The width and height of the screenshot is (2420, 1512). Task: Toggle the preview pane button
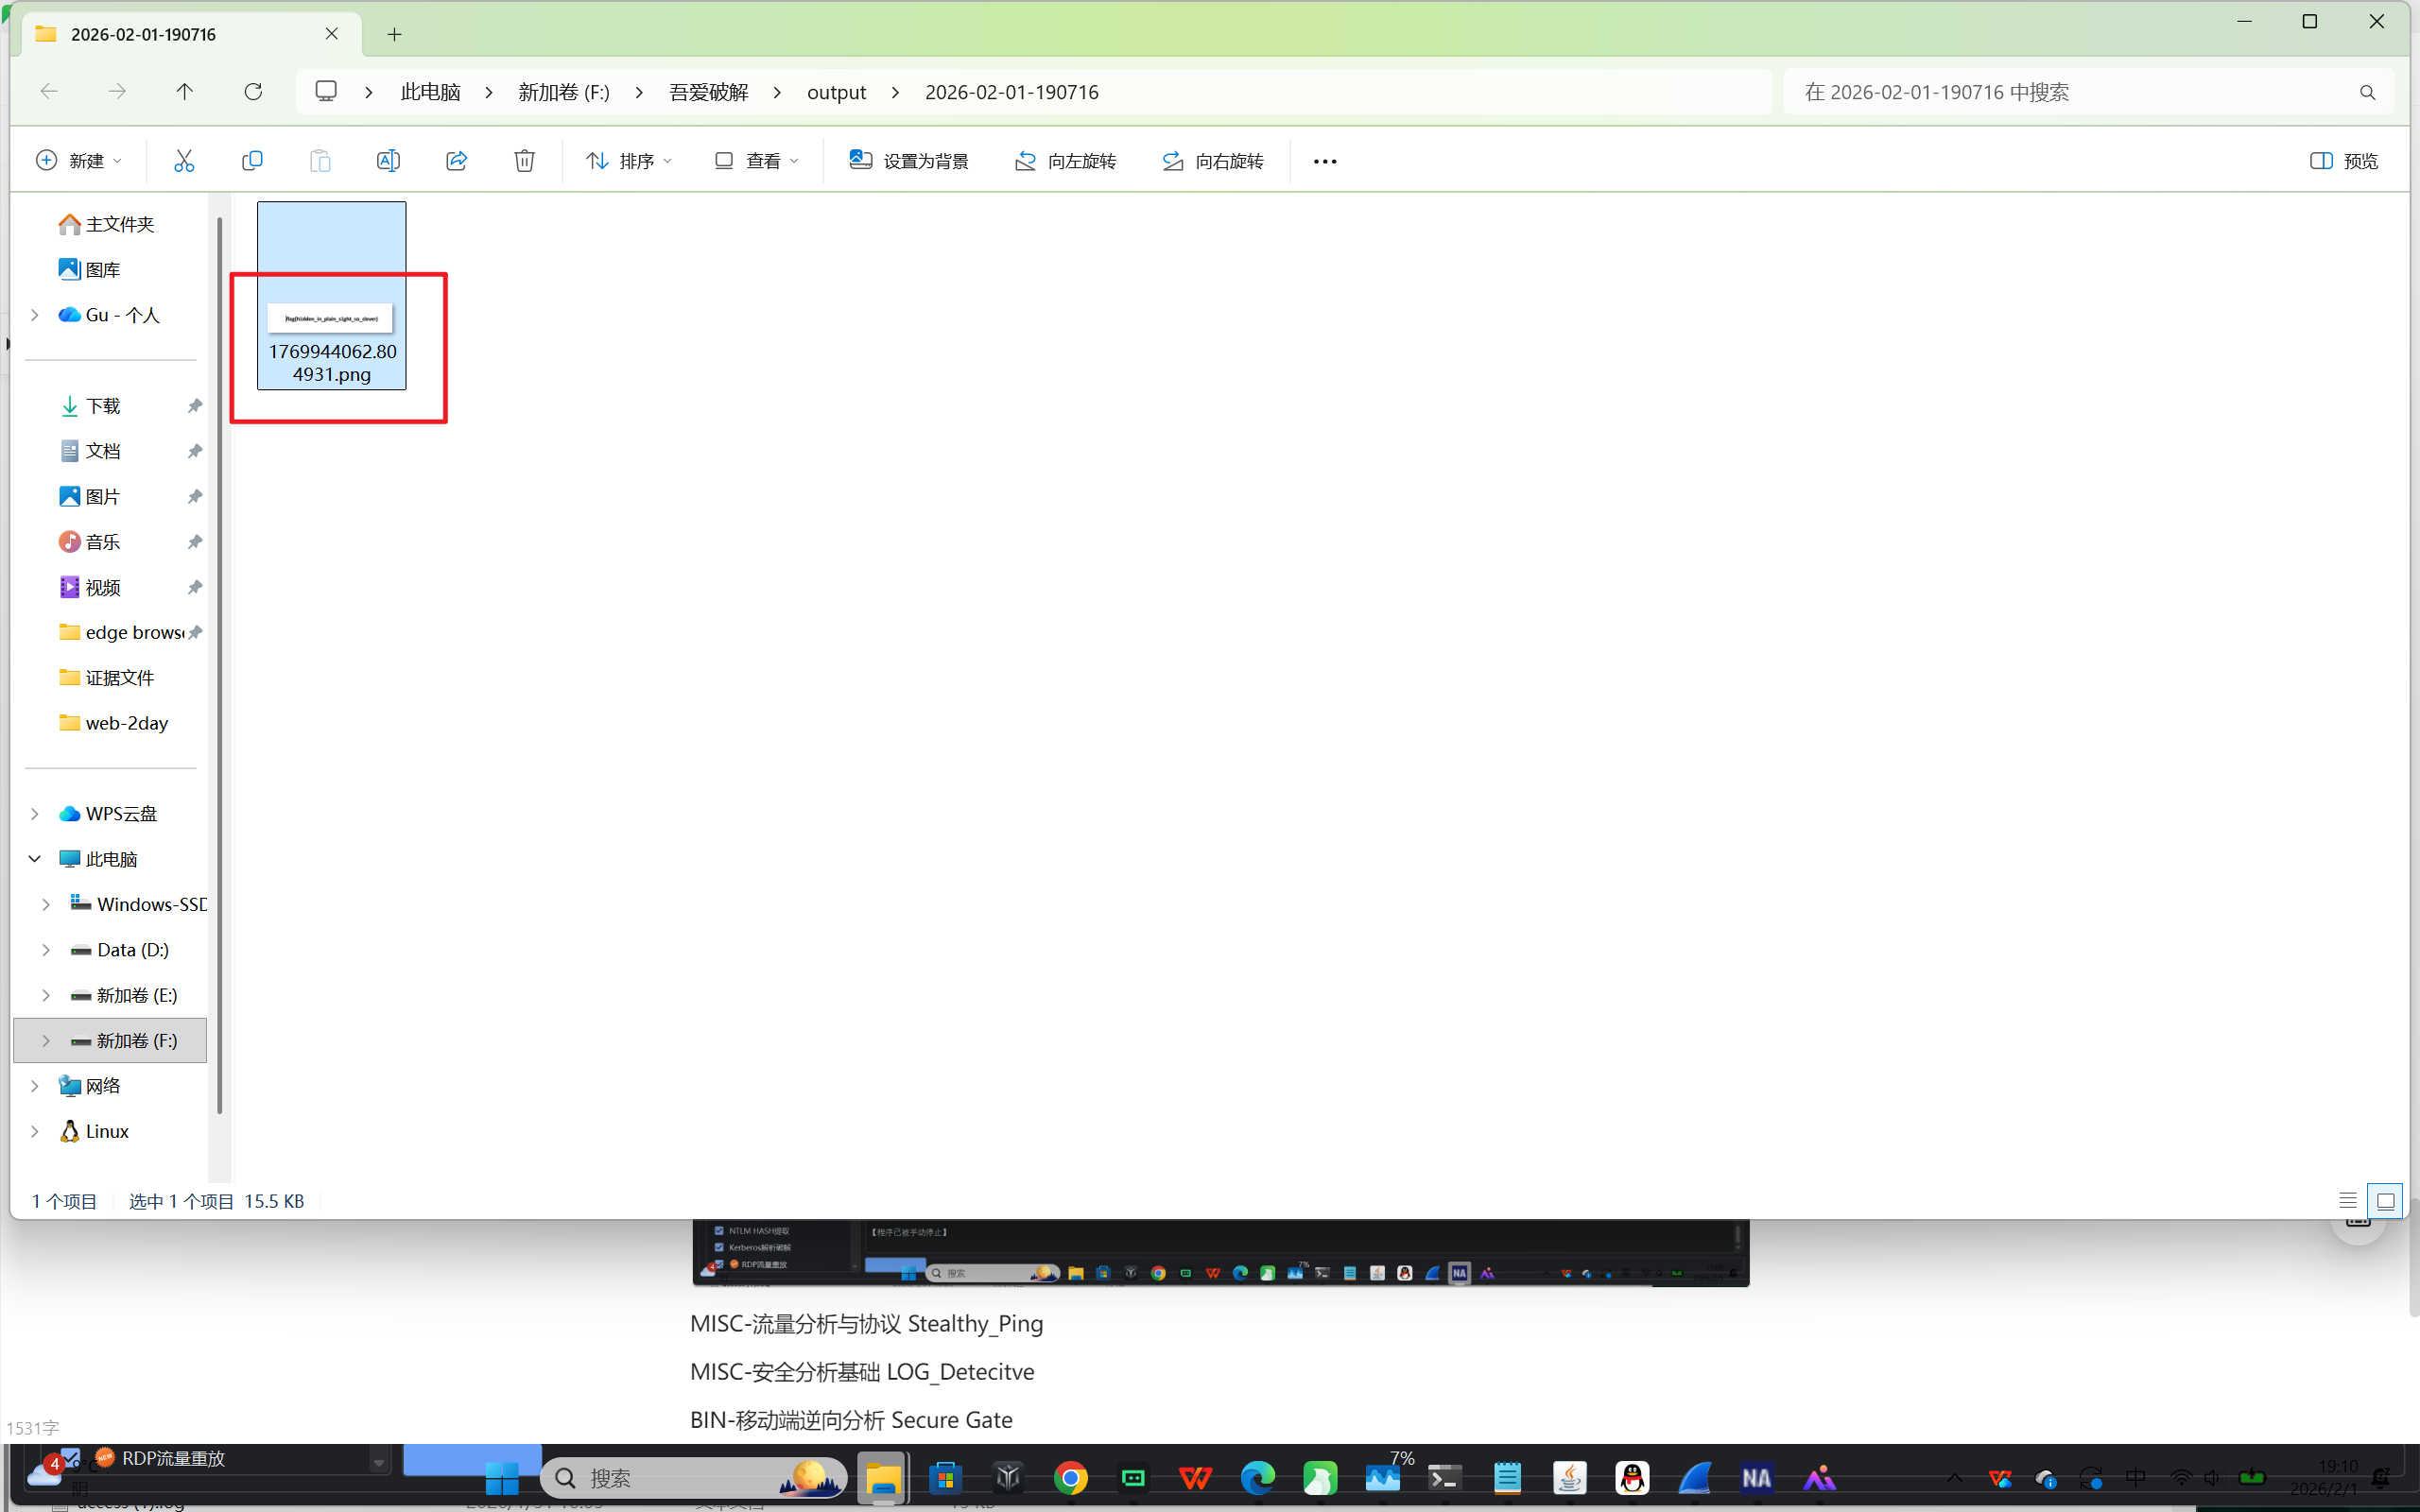point(2343,161)
